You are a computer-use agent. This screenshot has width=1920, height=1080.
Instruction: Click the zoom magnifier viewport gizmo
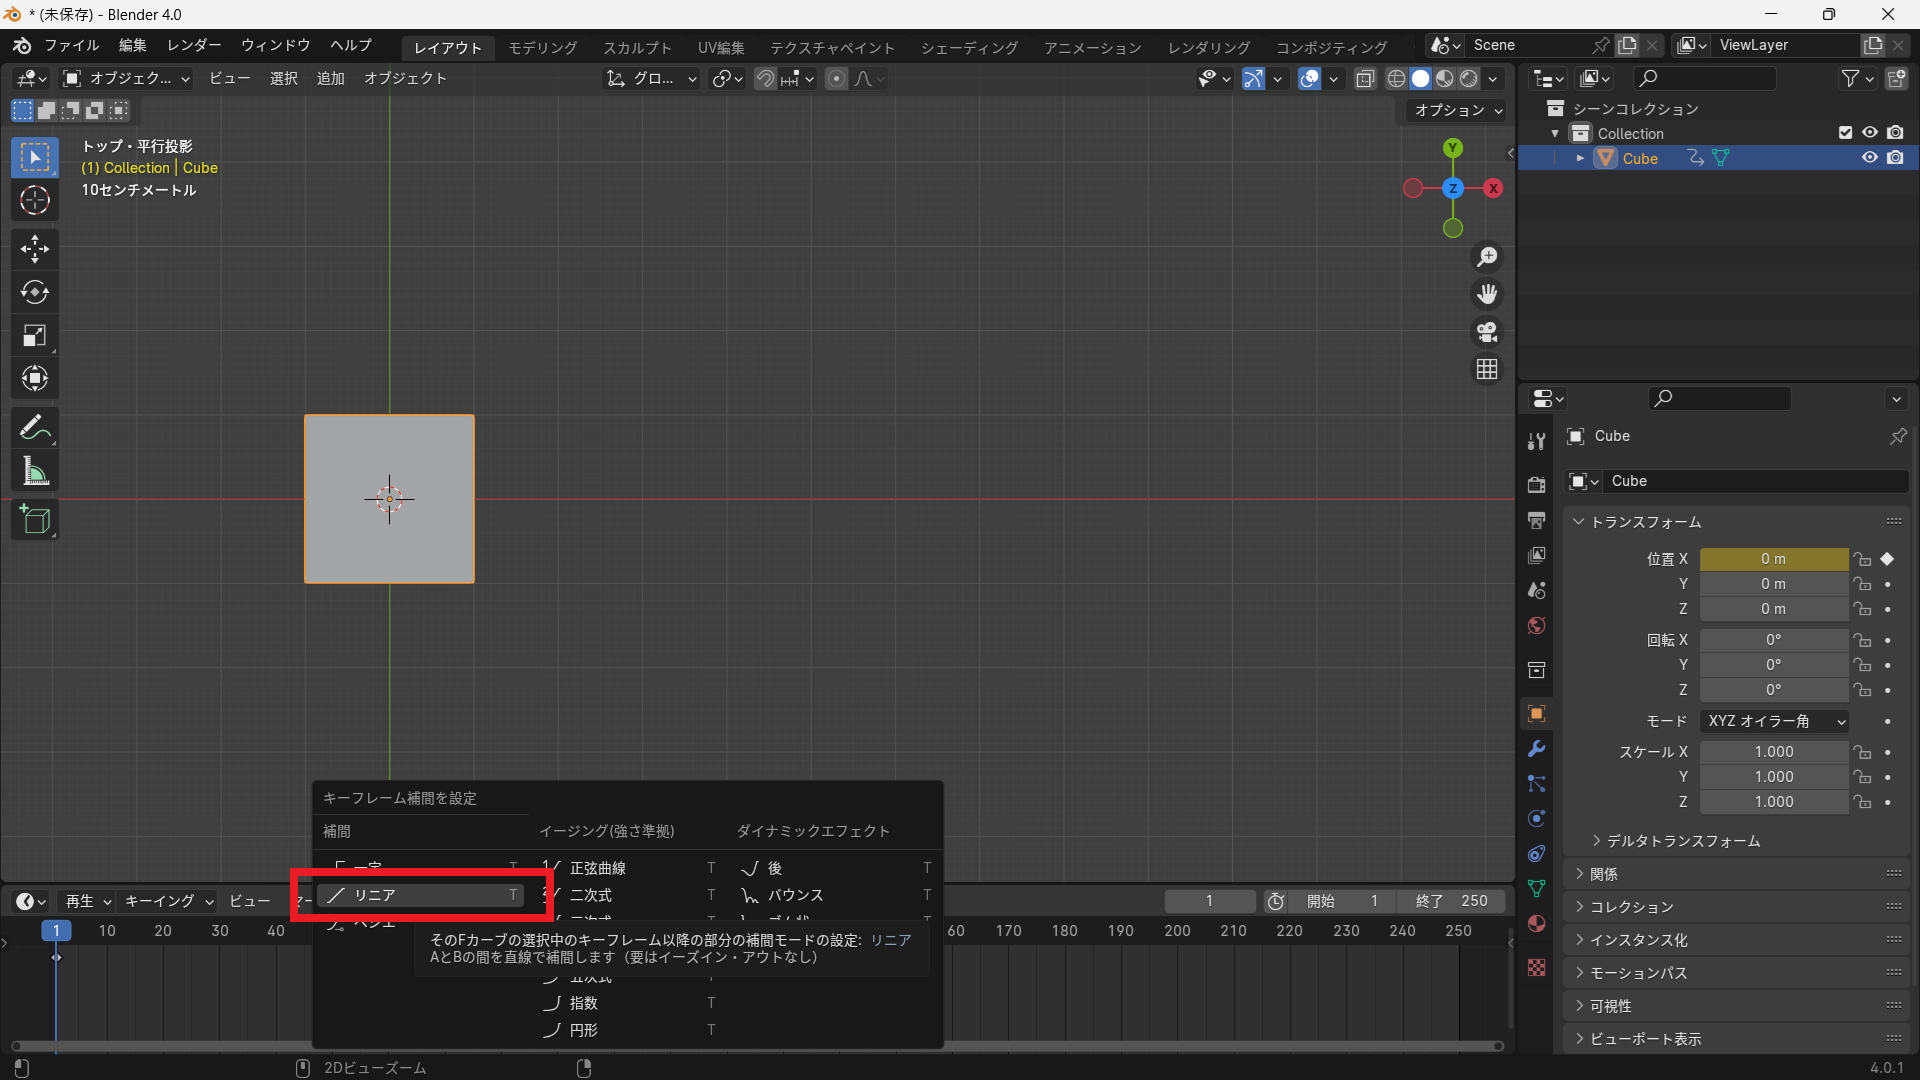point(1488,257)
